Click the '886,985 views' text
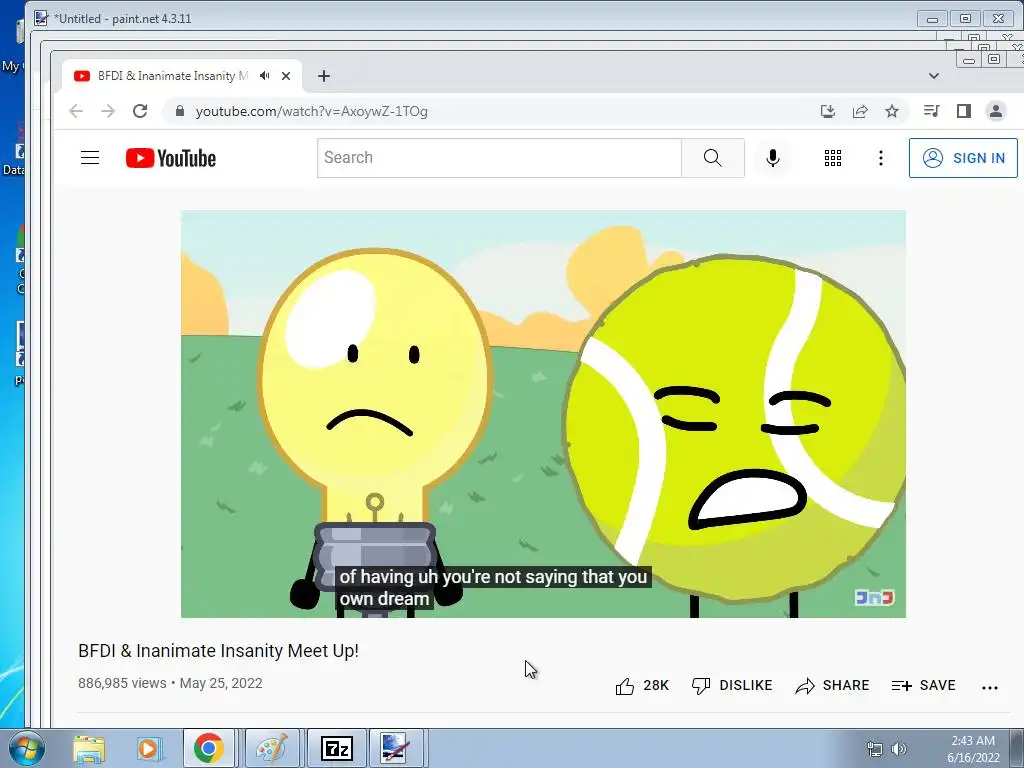The image size is (1024, 768). pos(122,683)
